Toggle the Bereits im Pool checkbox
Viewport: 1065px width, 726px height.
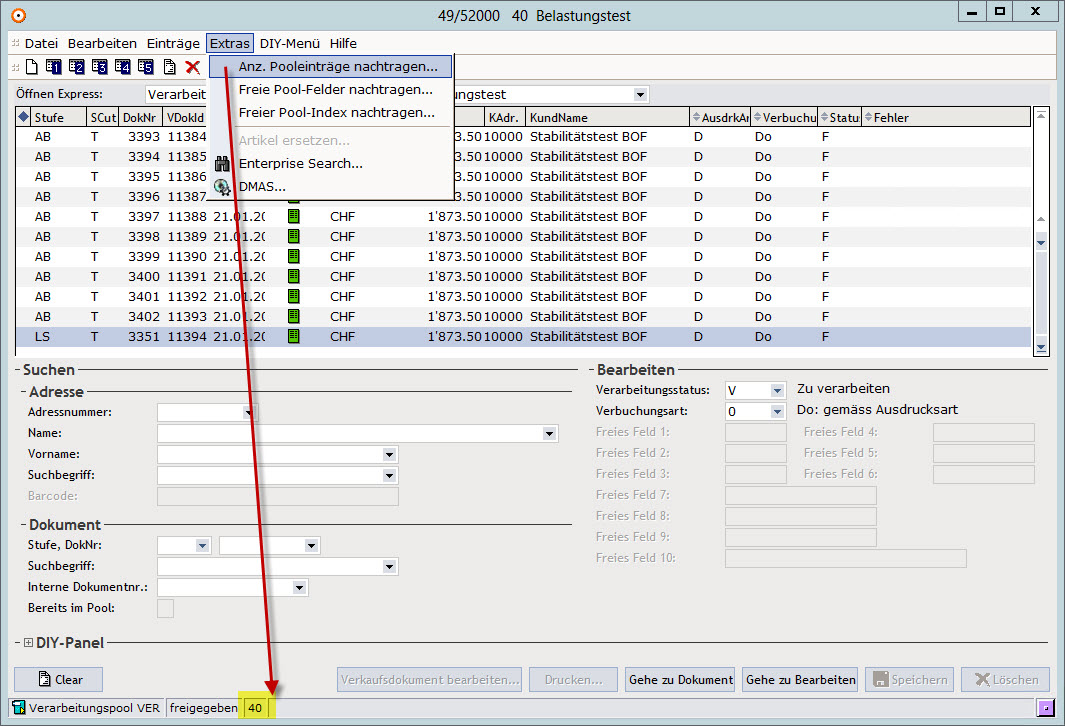click(165, 608)
